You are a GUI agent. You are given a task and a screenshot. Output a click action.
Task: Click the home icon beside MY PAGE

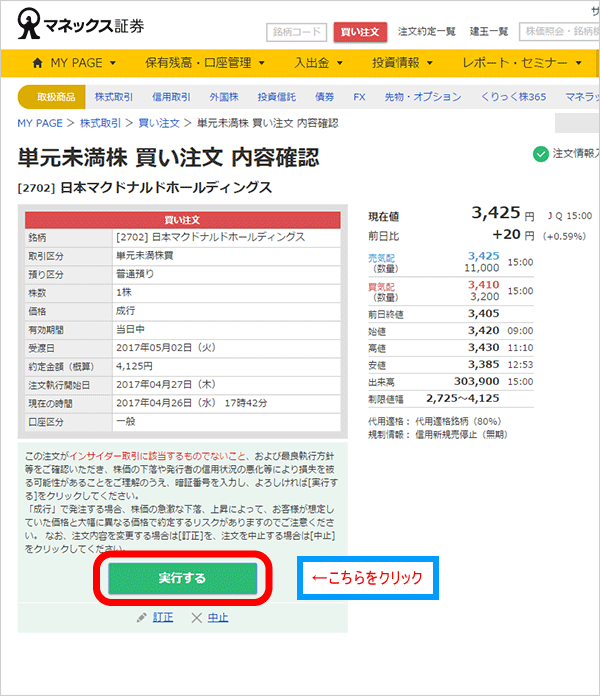point(38,63)
